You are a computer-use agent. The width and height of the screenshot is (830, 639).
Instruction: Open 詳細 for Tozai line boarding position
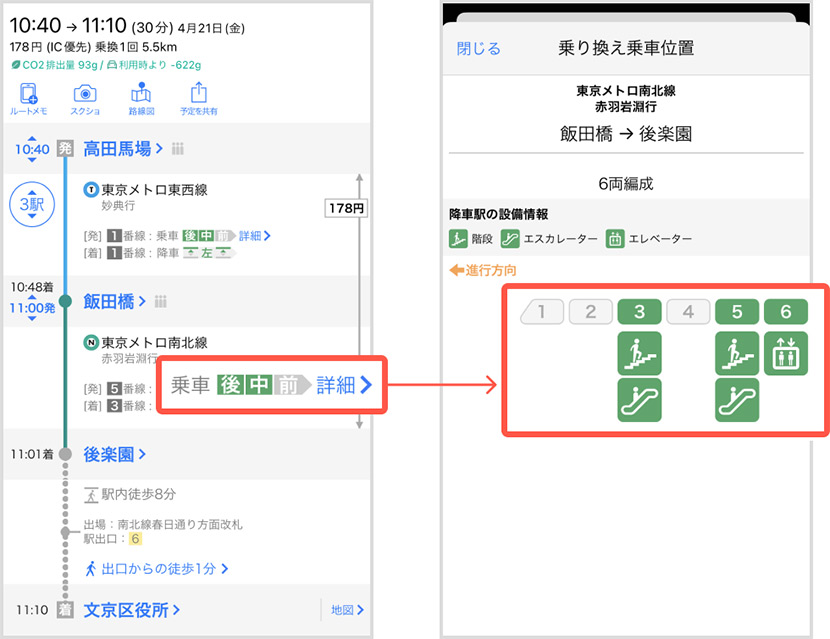tap(255, 236)
